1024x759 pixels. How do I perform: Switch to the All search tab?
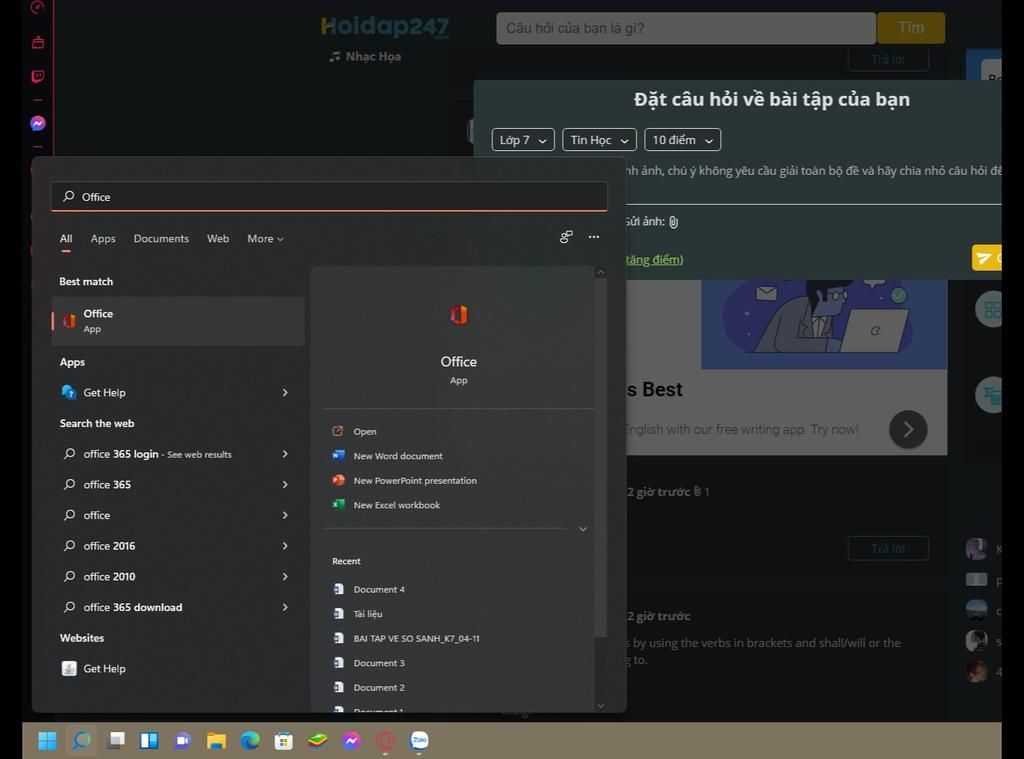point(66,239)
